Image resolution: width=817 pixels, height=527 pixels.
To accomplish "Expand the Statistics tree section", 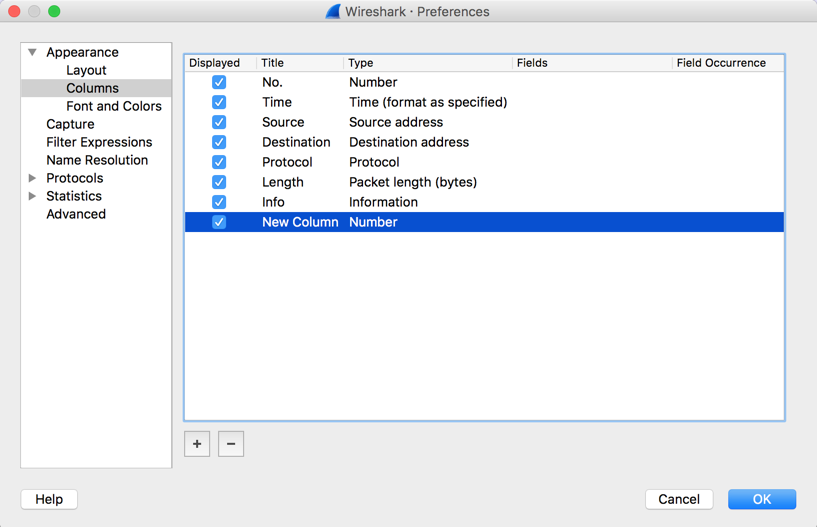I will [x=32, y=196].
